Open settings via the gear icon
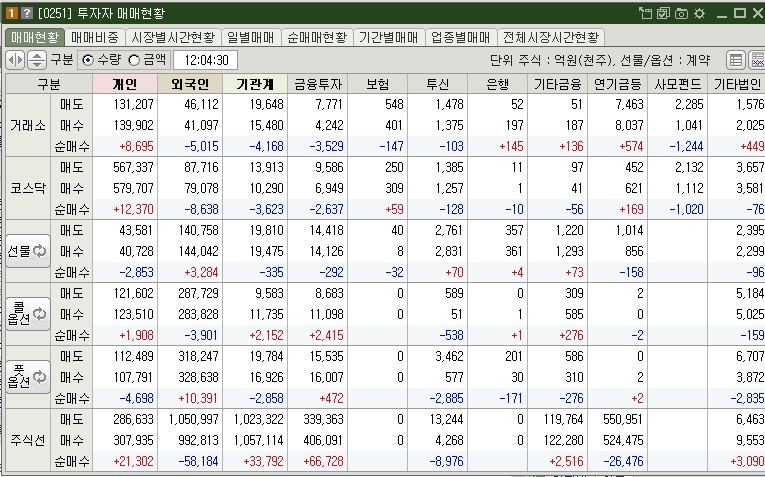The image size is (765, 477). (x=700, y=13)
